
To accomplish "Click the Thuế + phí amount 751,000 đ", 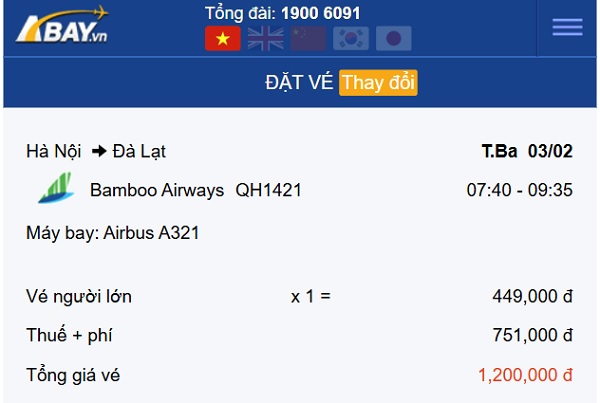I will [532, 335].
